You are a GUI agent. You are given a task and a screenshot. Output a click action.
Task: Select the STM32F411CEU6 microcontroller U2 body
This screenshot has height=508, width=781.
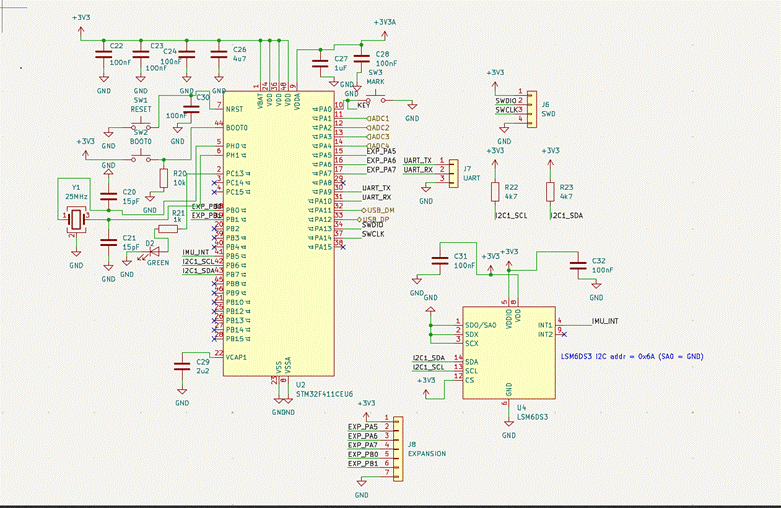(x=278, y=233)
